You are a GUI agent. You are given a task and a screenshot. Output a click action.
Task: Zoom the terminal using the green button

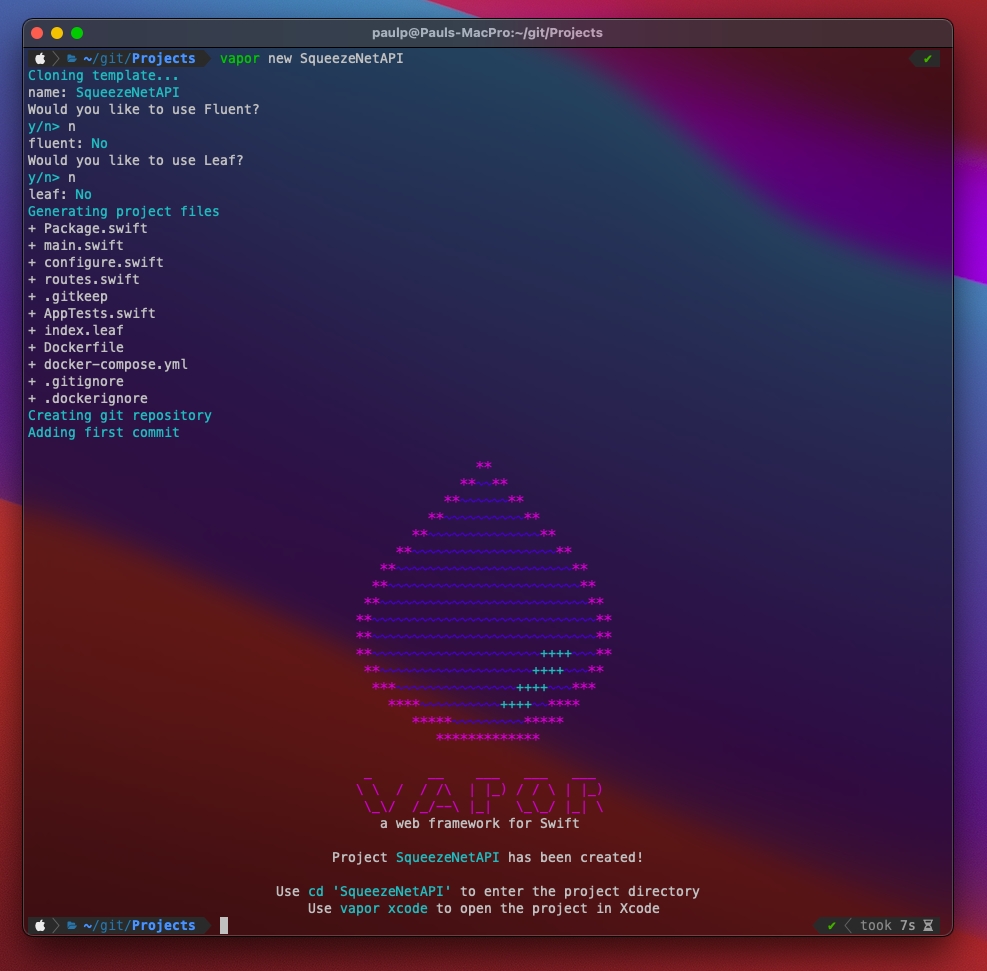77,33
